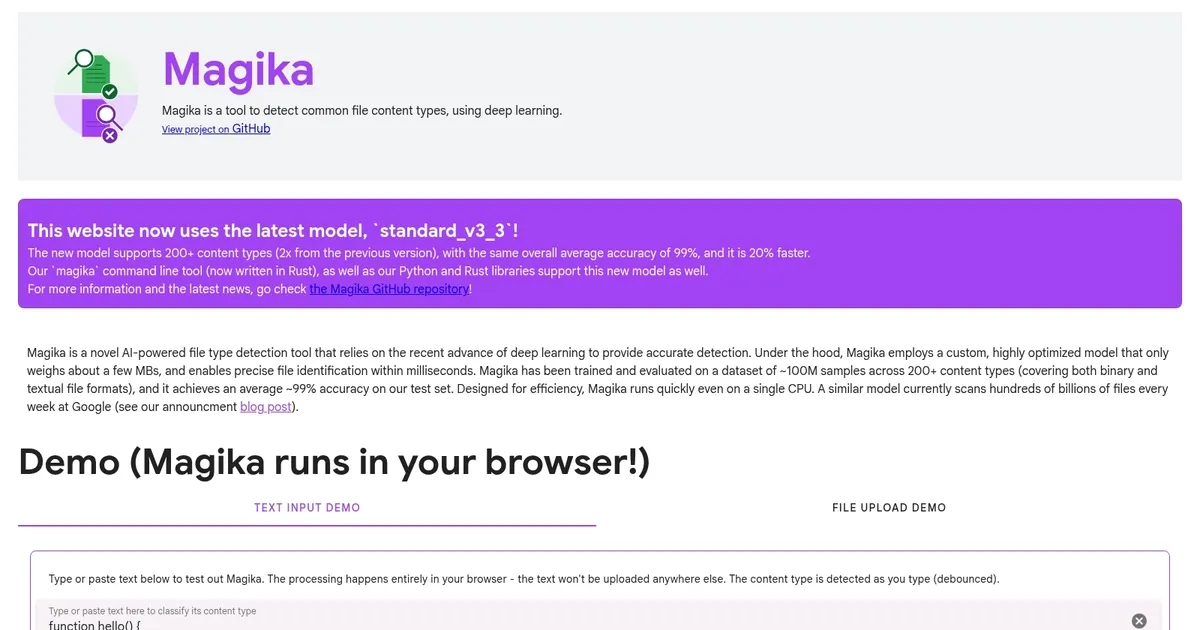
Task: Click the line about magika command line tool
Action: click(x=370, y=271)
